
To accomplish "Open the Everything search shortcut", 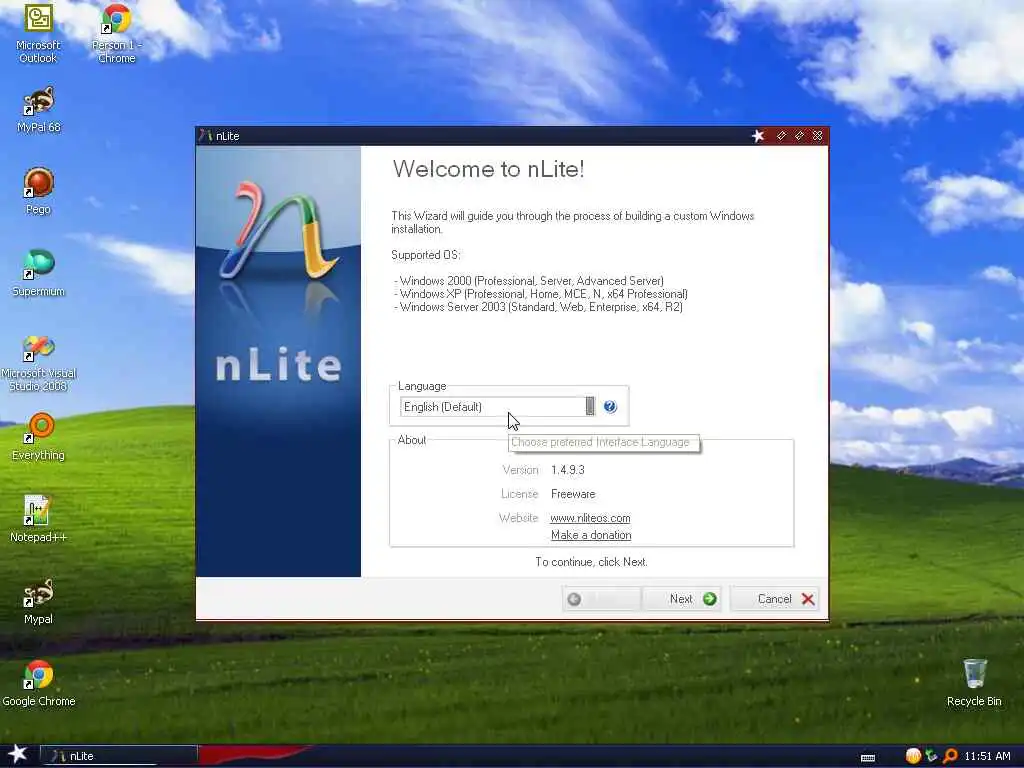I will pos(39,438).
